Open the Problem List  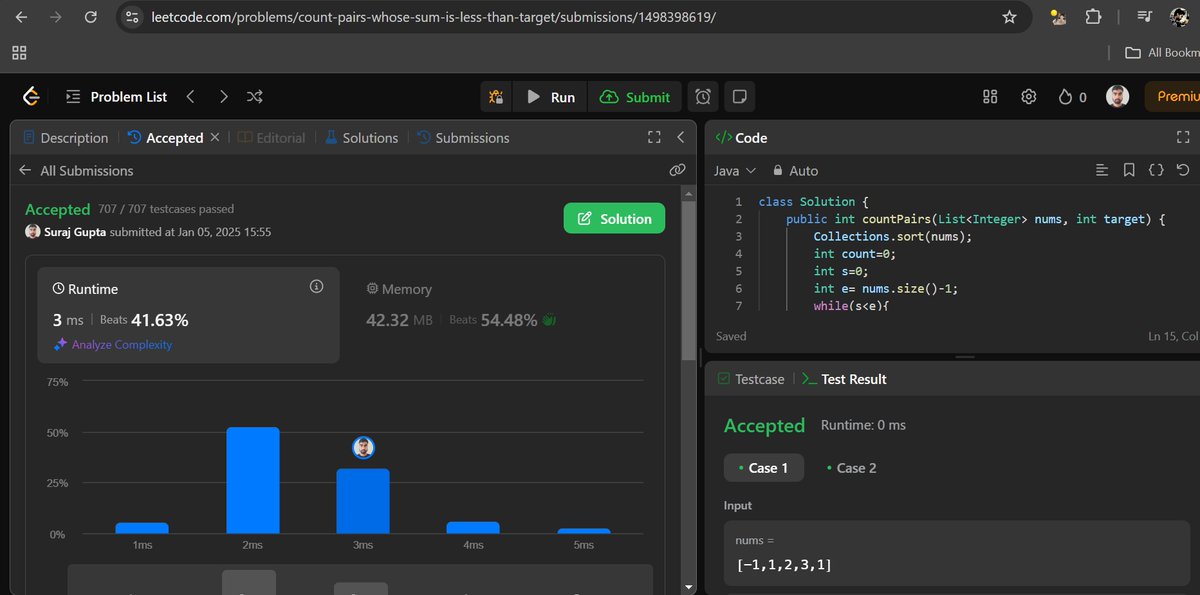(117, 97)
